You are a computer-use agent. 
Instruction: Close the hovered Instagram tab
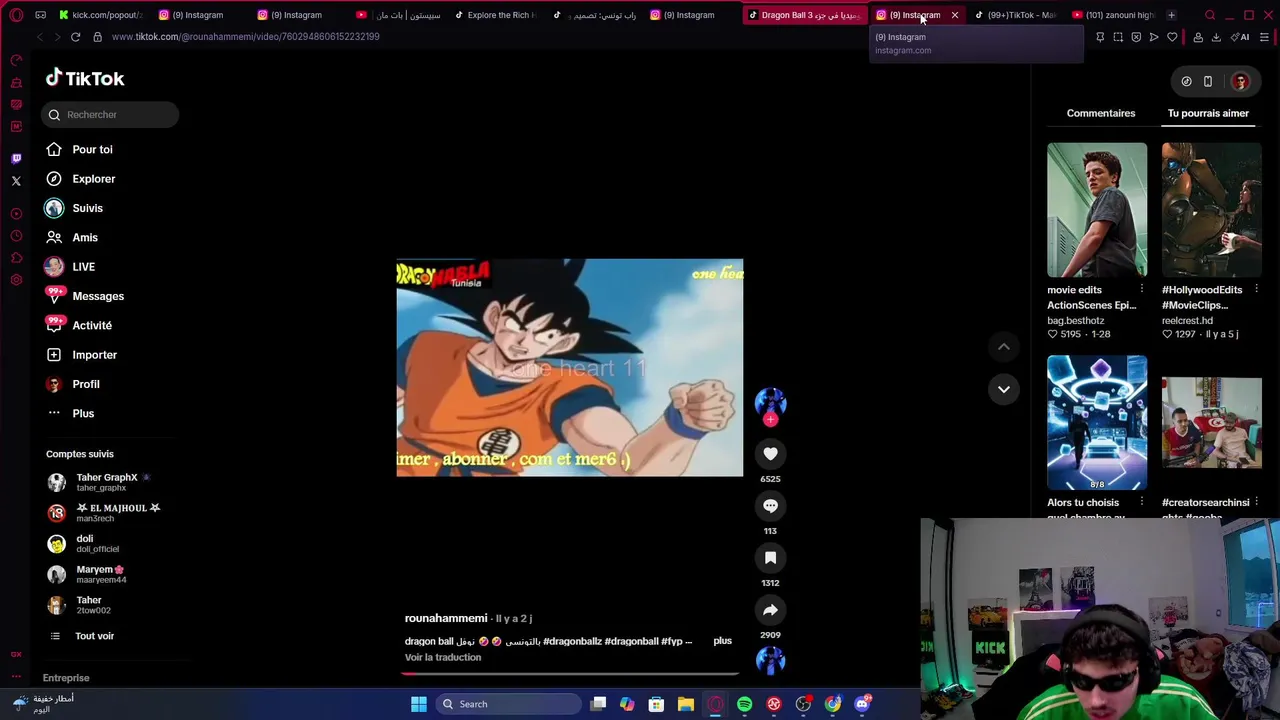coord(954,15)
